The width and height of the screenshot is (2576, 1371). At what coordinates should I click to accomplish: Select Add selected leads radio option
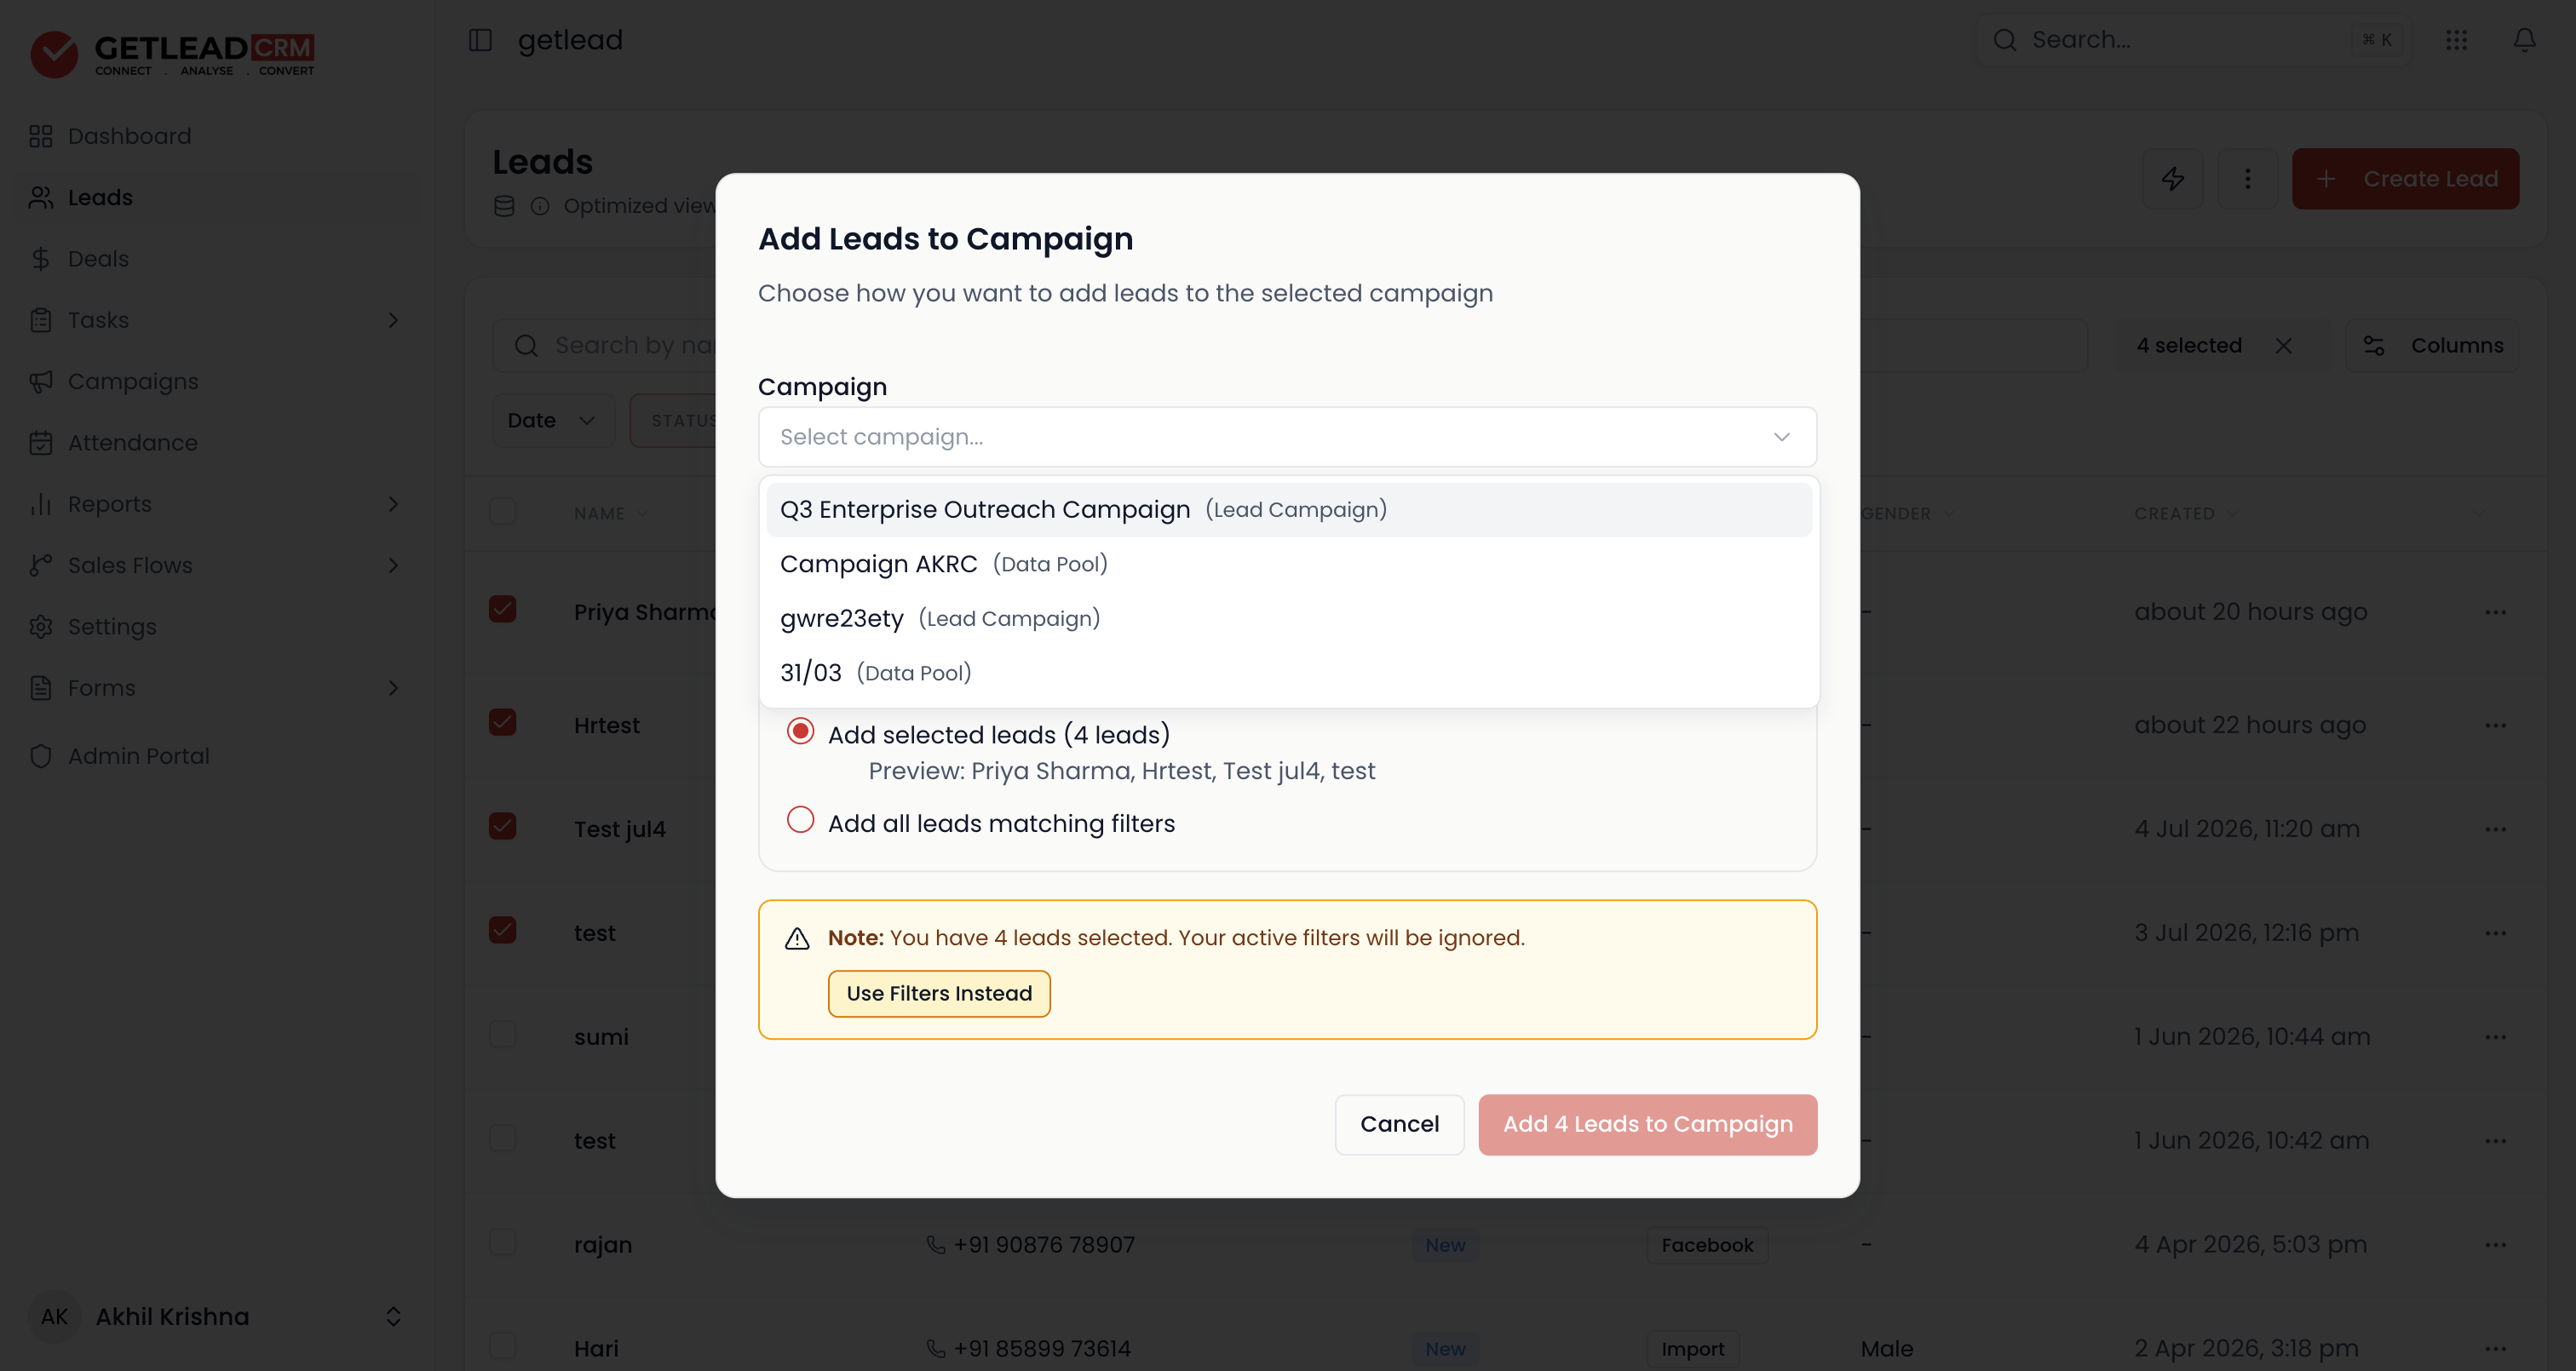800,732
